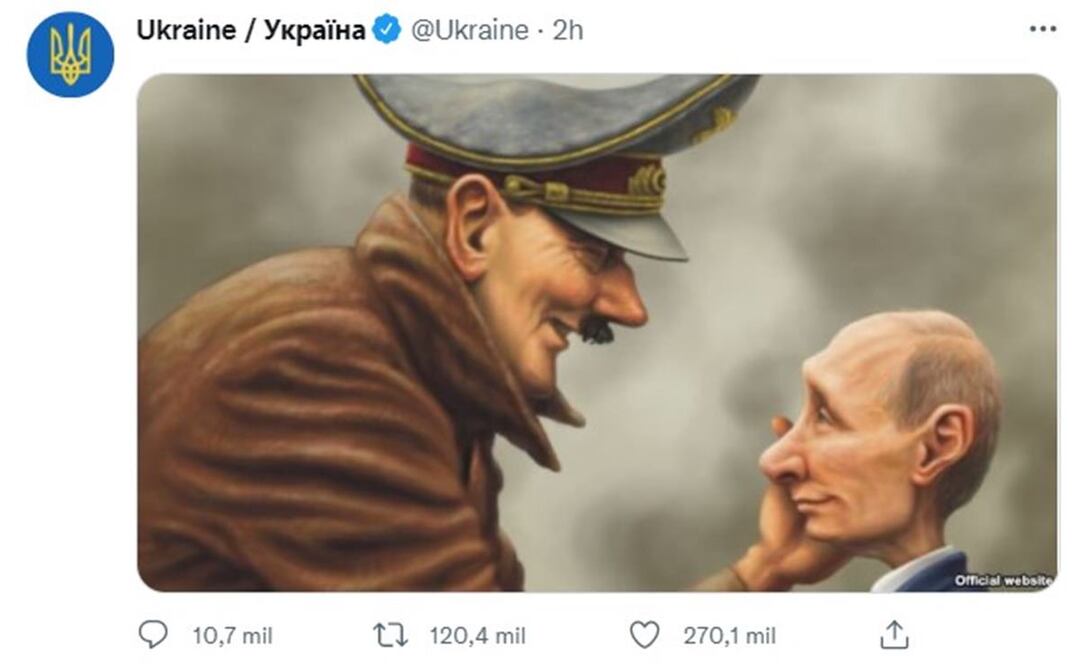
Task: Click the "Ukraine / Україна" display name
Action: 250,30
